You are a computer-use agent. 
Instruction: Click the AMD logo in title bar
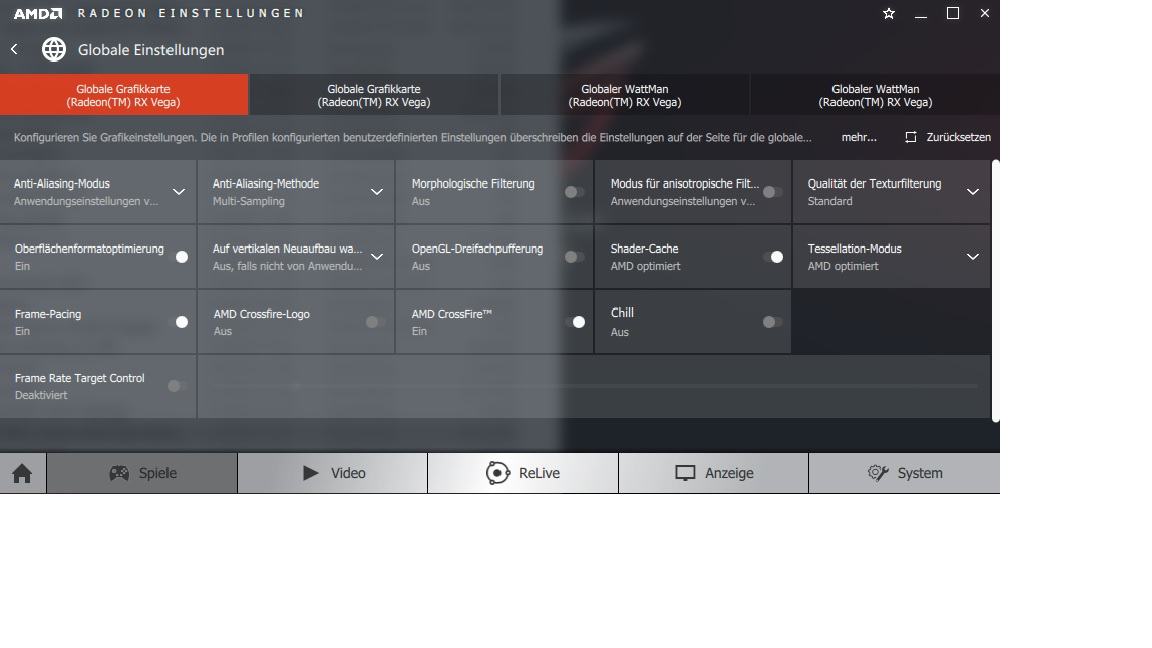click(x=37, y=13)
